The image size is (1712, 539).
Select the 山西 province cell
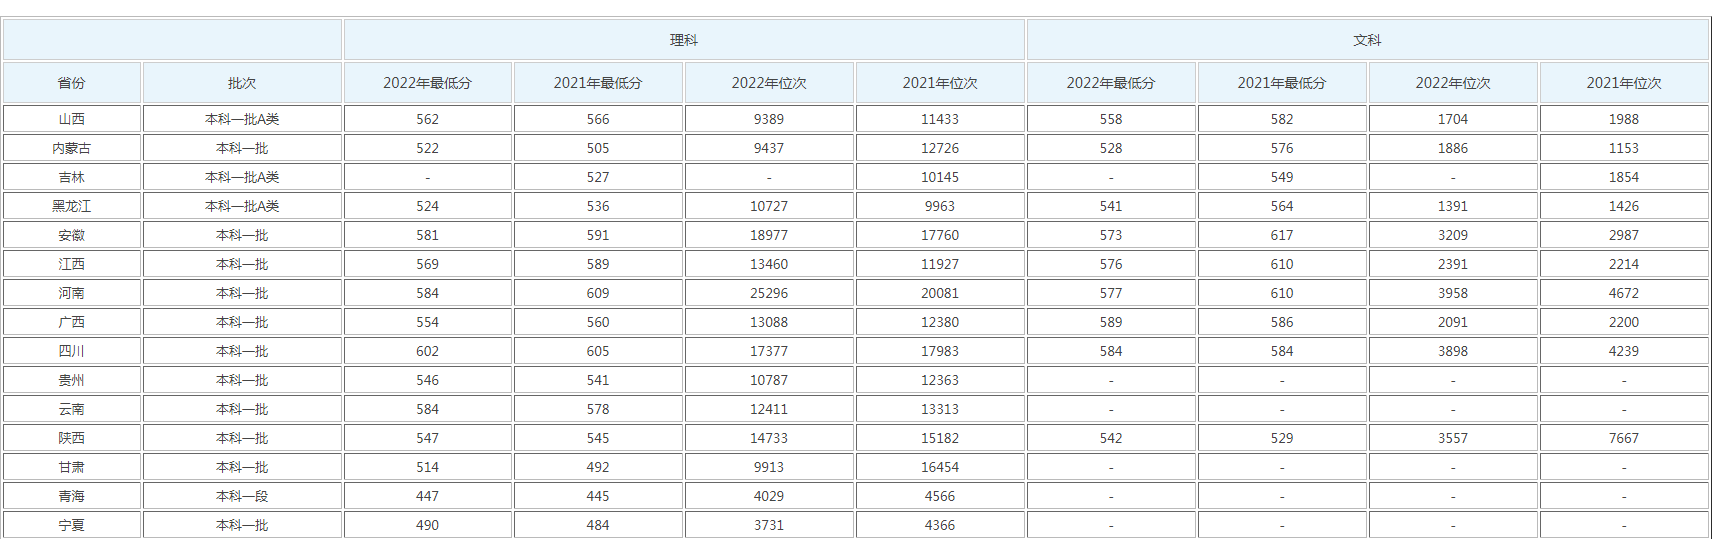(72, 119)
